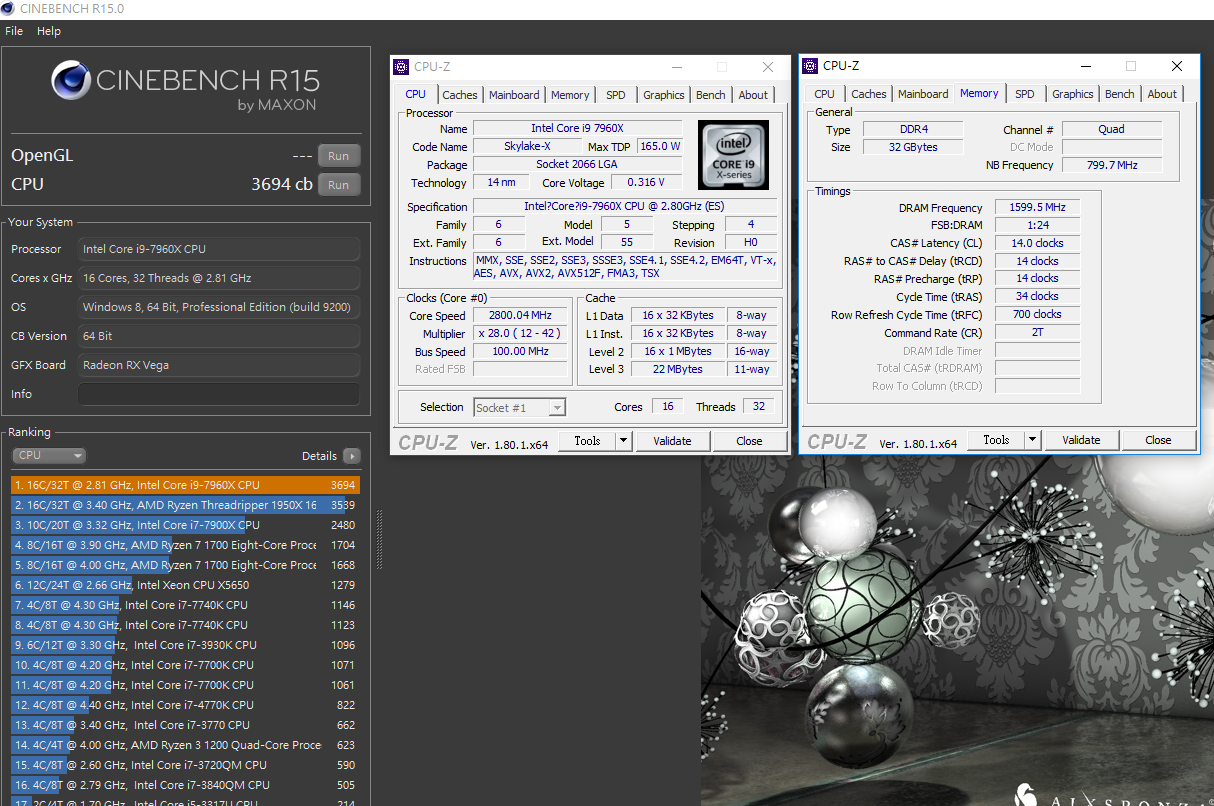
Task: Click the Multiplier value x 28.0
Action: click(x=520, y=334)
